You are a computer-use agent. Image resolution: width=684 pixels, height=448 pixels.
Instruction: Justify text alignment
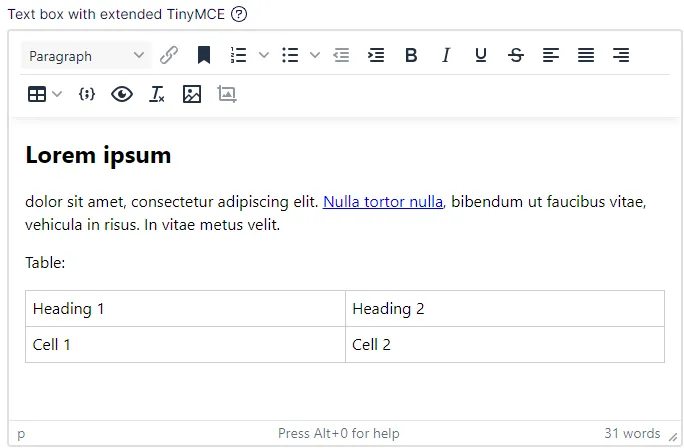click(x=585, y=55)
